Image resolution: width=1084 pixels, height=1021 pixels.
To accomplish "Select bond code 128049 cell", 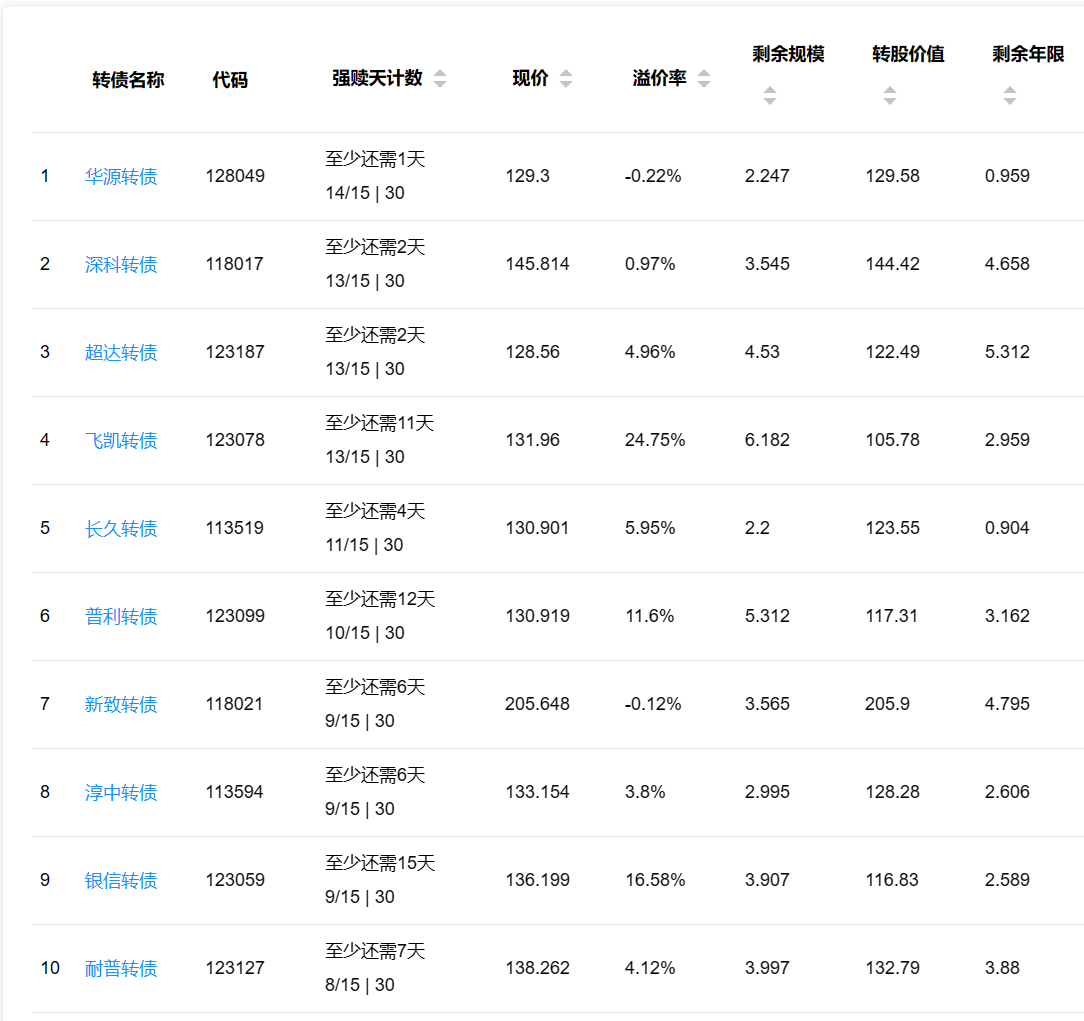I will tap(235, 176).
